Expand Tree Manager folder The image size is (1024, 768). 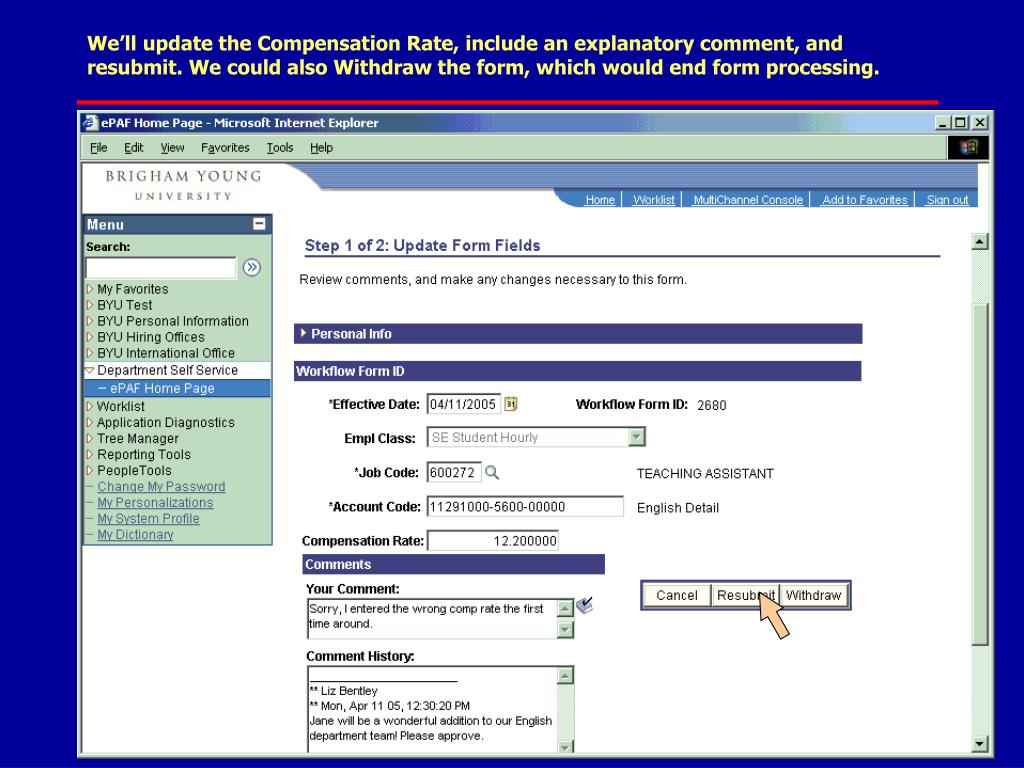[x=89, y=438]
